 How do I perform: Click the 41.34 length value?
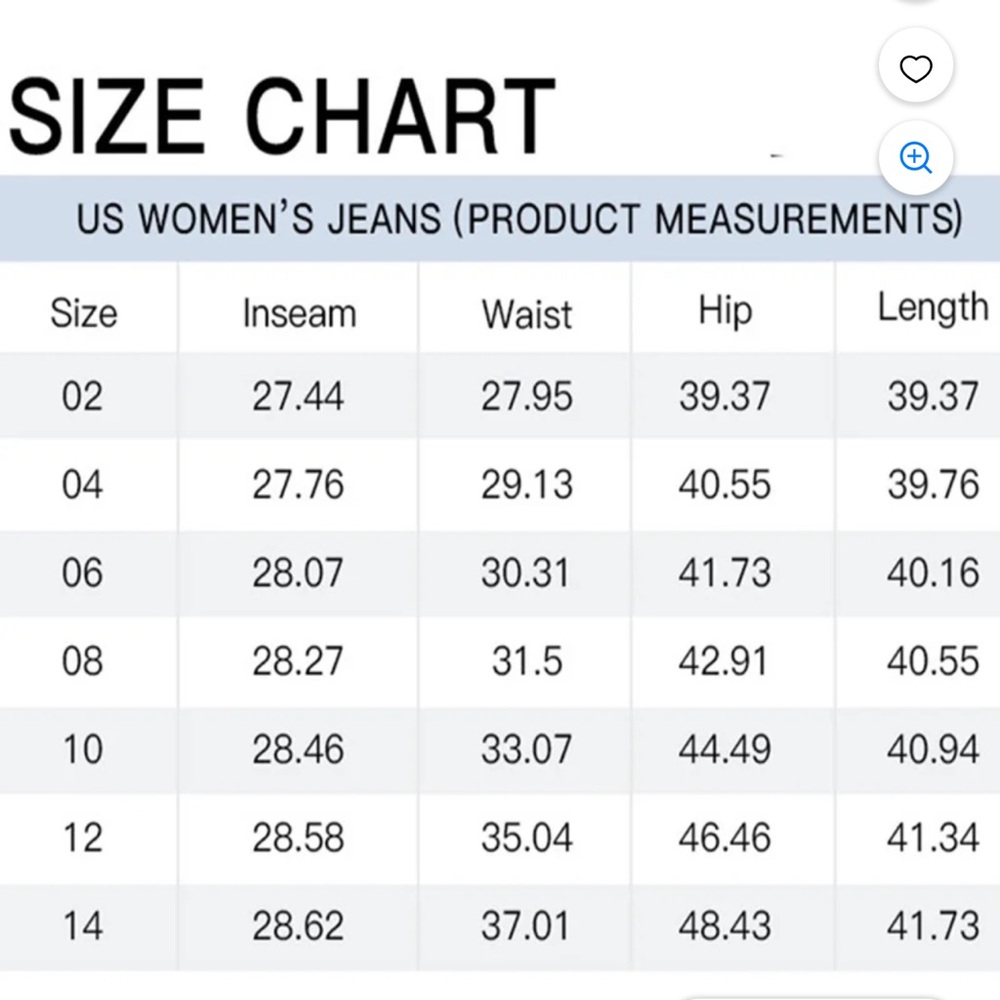(x=932, y=837)
